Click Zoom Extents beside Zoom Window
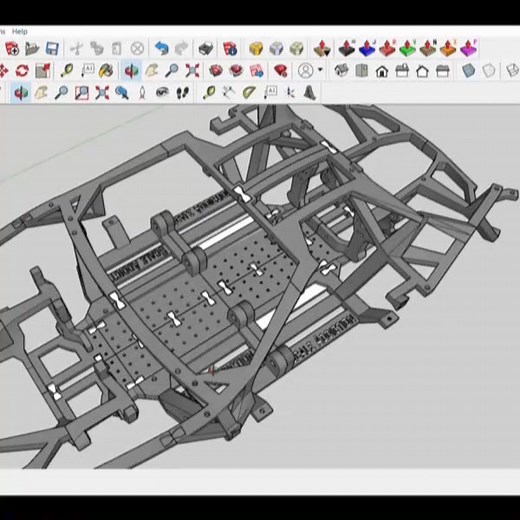This screenshot has height=520, width=520. click(102, 93)
